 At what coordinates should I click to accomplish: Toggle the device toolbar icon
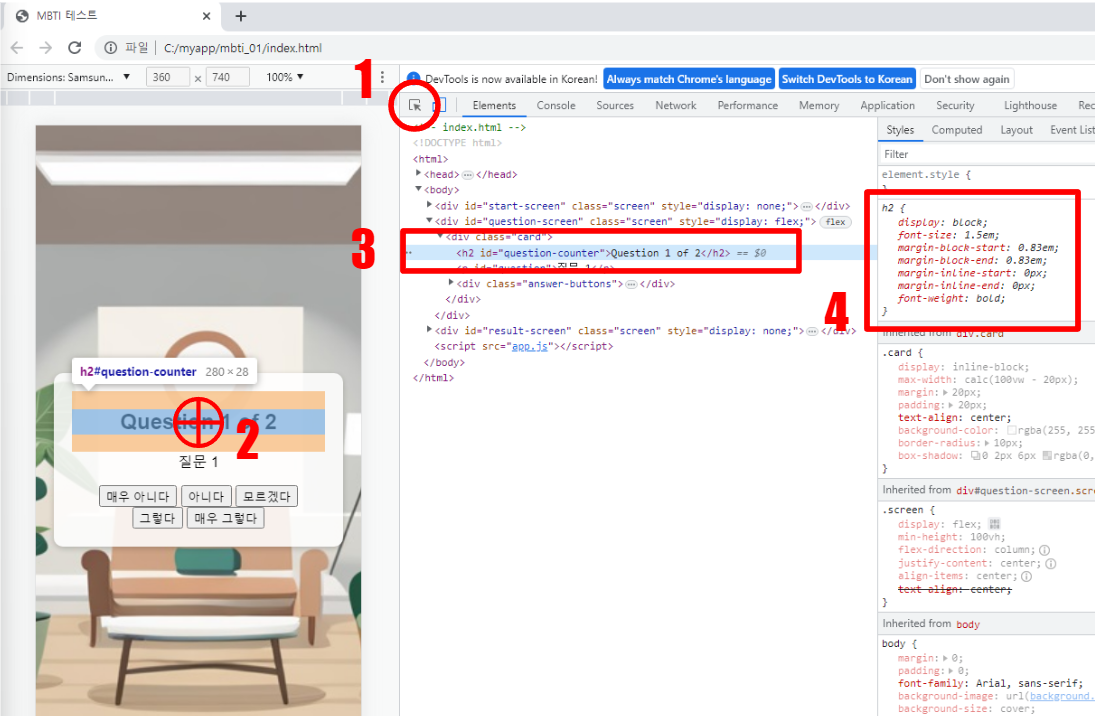439,105
